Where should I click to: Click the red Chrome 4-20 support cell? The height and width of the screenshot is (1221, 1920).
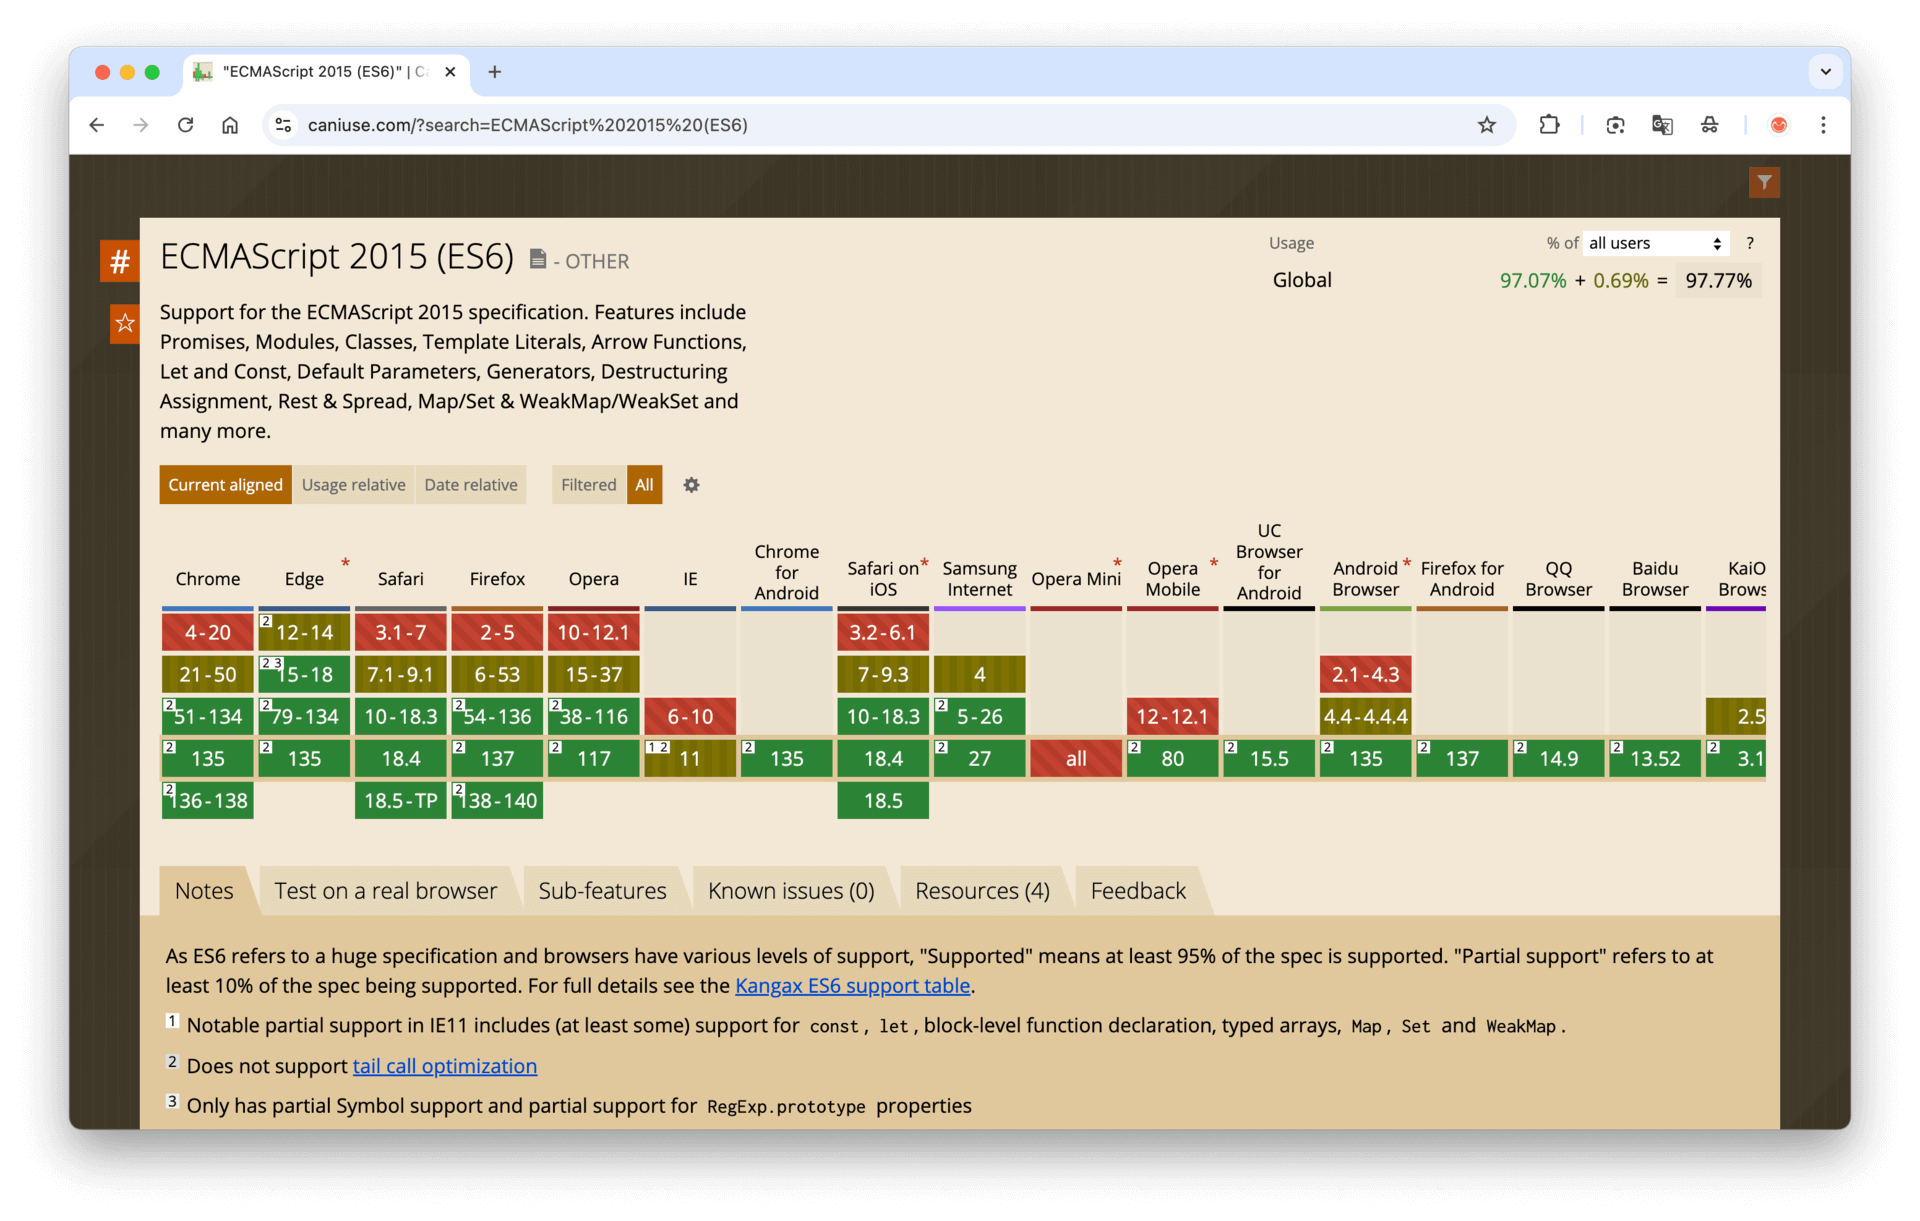[x=207, y=633]
